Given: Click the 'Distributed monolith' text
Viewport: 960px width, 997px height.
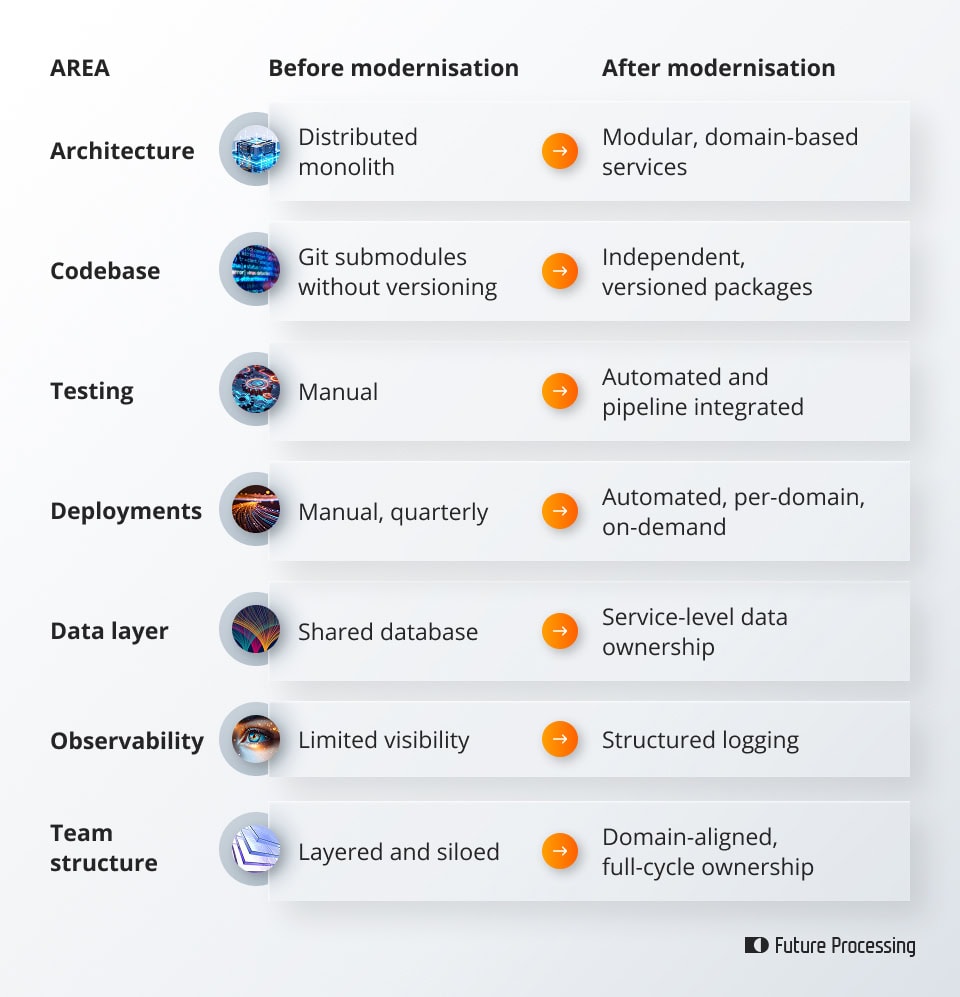Looking at the screenshot, I should [x=357, y=152].
